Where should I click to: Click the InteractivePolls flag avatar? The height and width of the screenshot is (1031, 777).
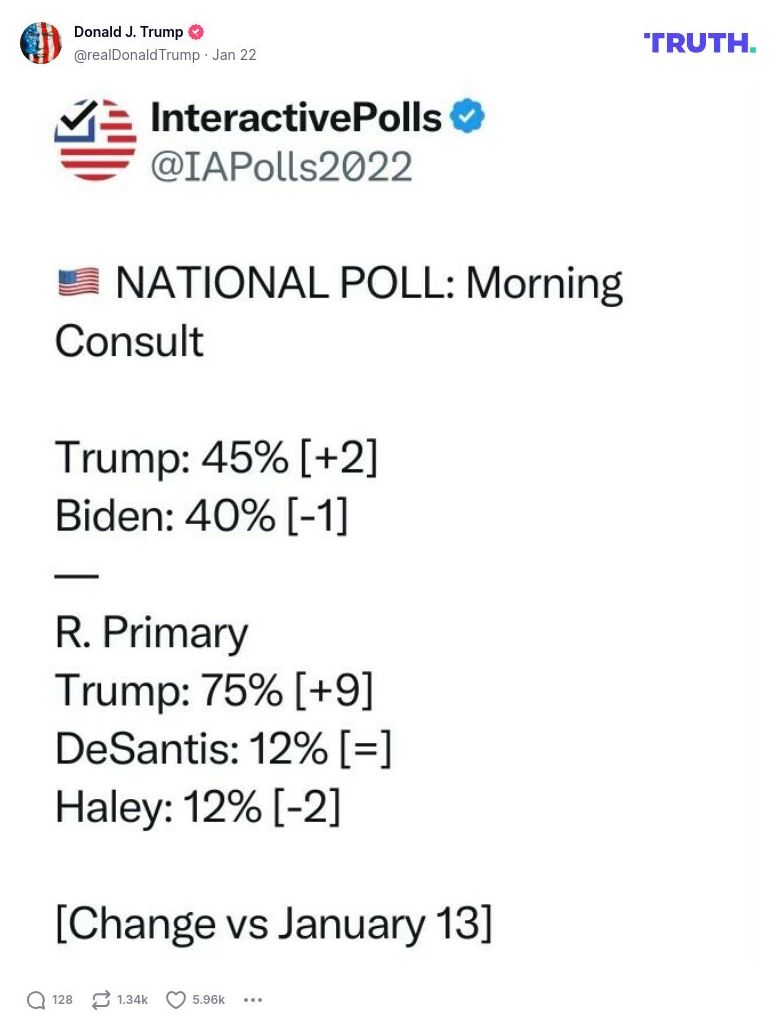(x=95, y=140)
